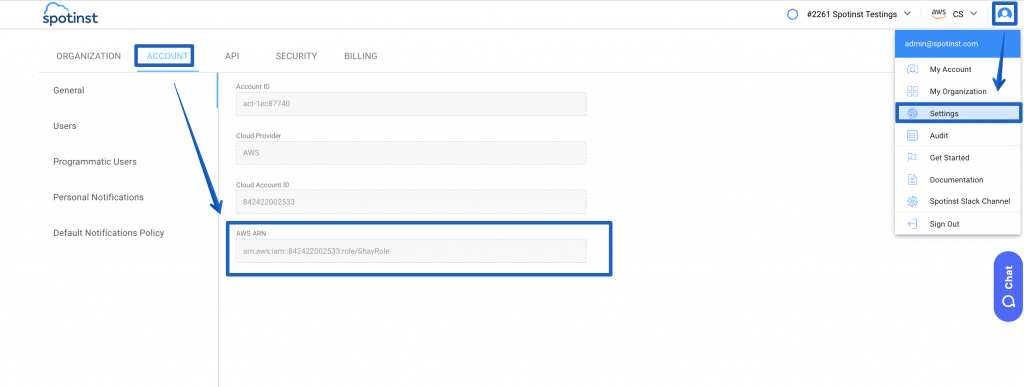Viewport: 1024px width, 387px height.
Task: Select General in the sidebar
Action: (x=69, y=90)
